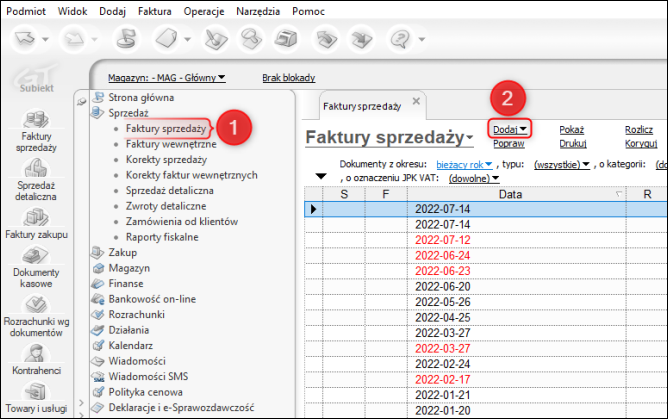Open Towary i usługi sidebar icon
The image size is (668, 419).
pos(36,391)
